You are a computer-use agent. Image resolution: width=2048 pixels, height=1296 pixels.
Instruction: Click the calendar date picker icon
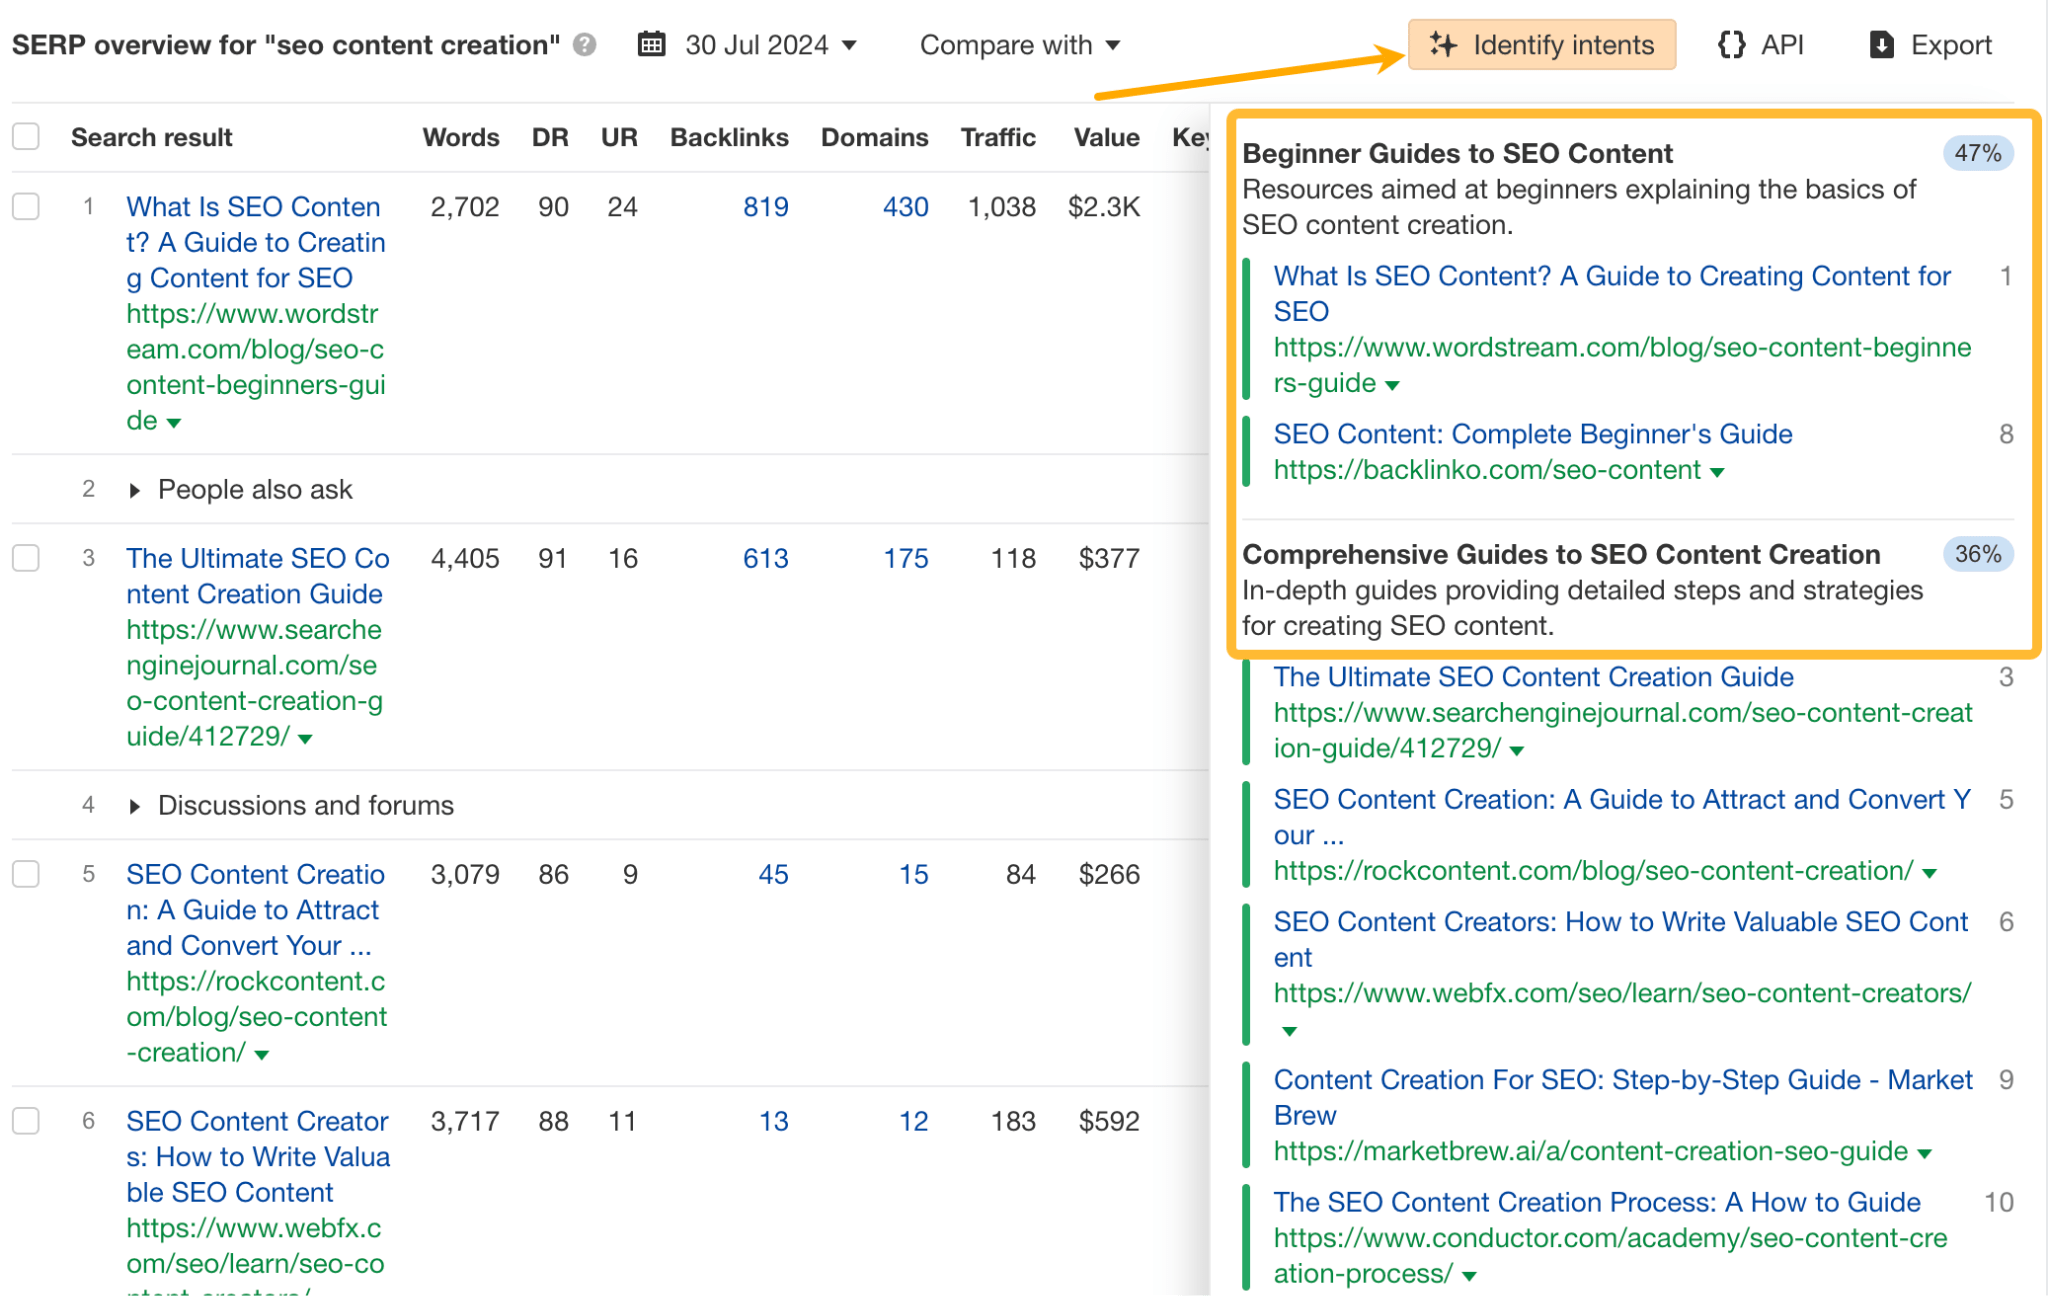coord(654,45)
